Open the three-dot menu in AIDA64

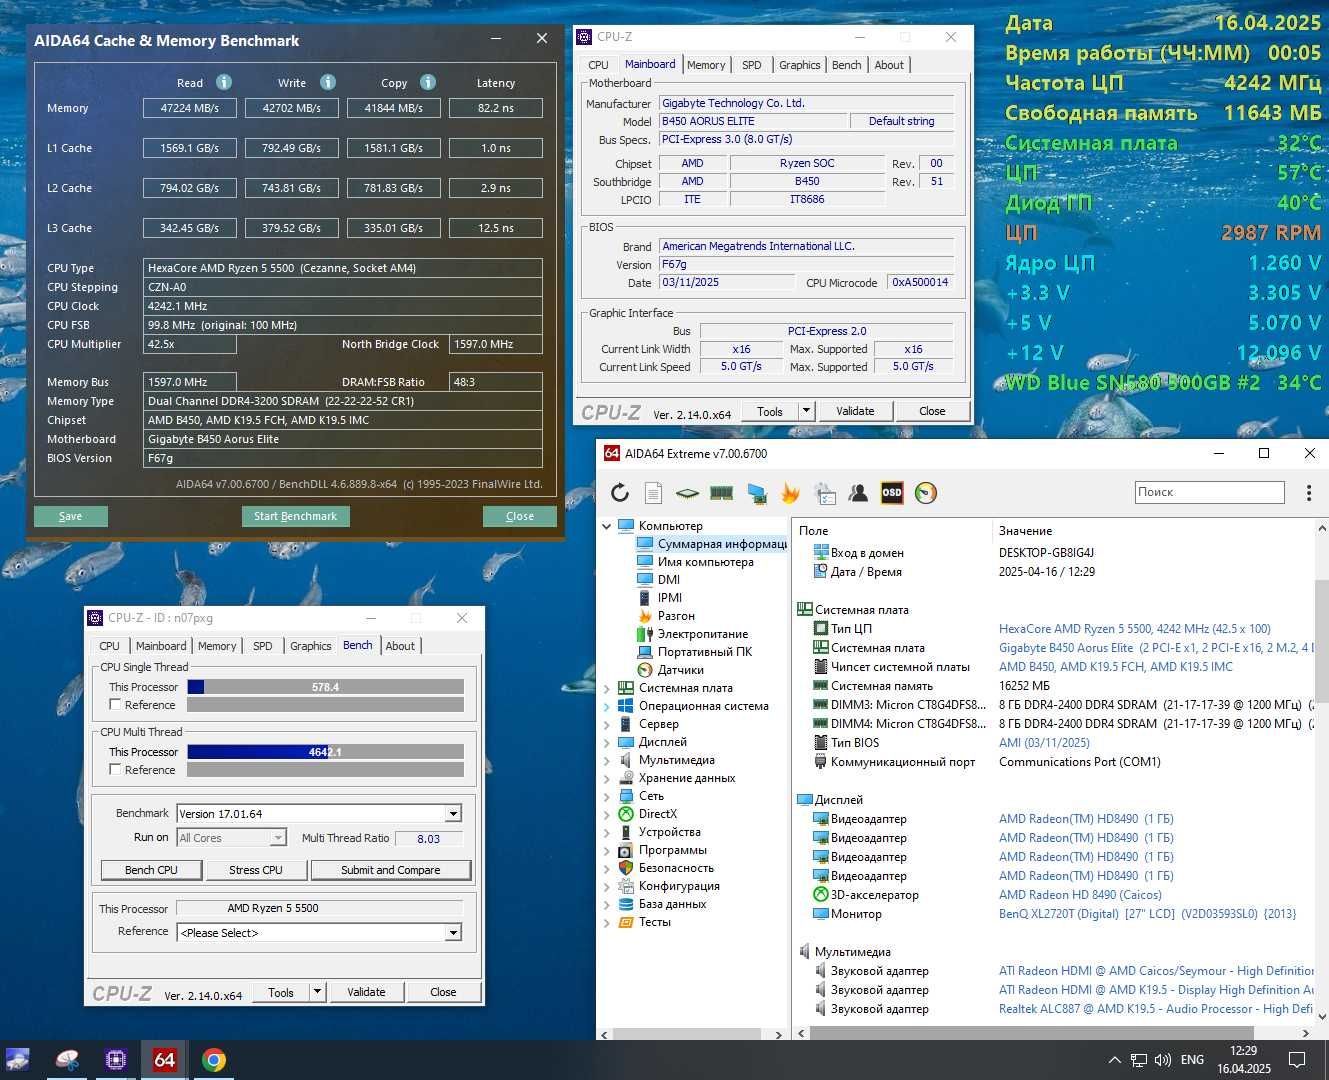[x=1308, y=493]
